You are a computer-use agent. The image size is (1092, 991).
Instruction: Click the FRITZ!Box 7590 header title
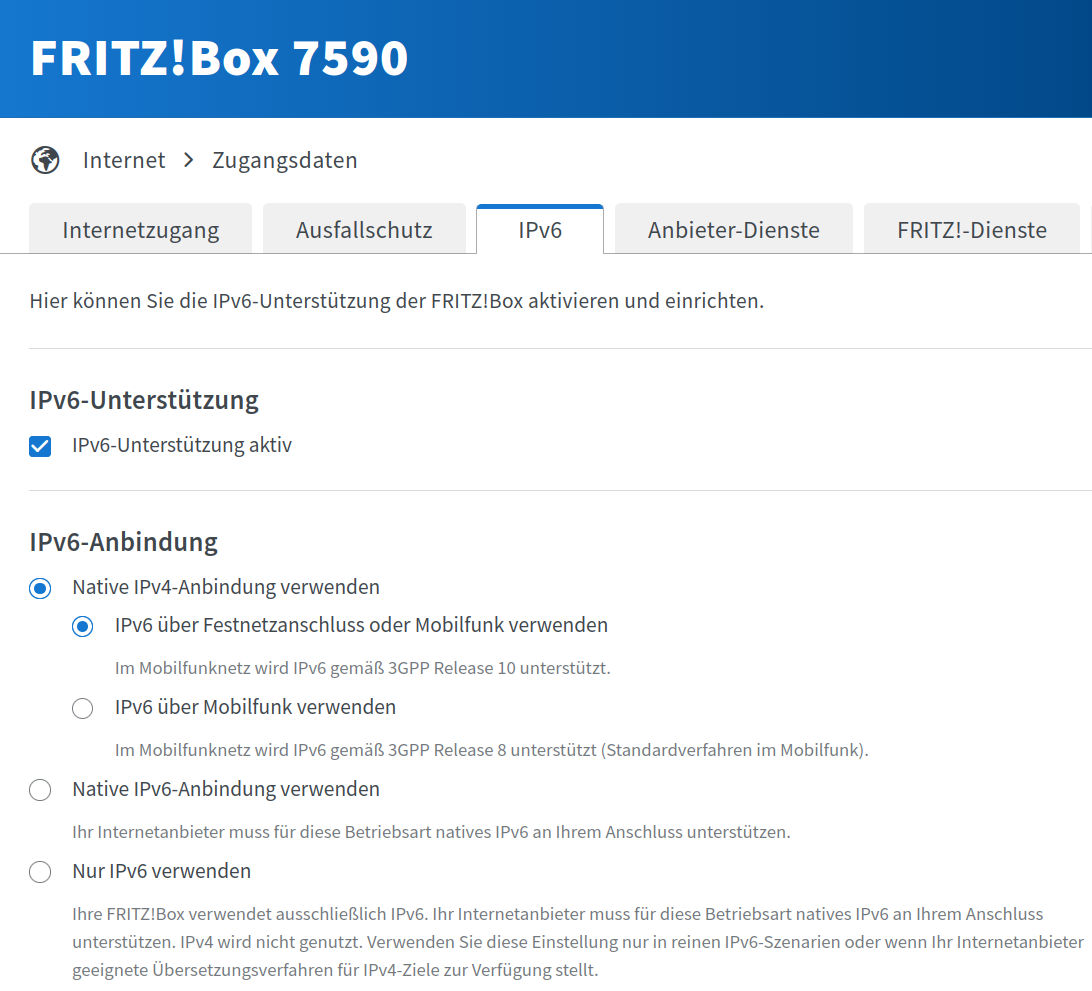point(219,58)
